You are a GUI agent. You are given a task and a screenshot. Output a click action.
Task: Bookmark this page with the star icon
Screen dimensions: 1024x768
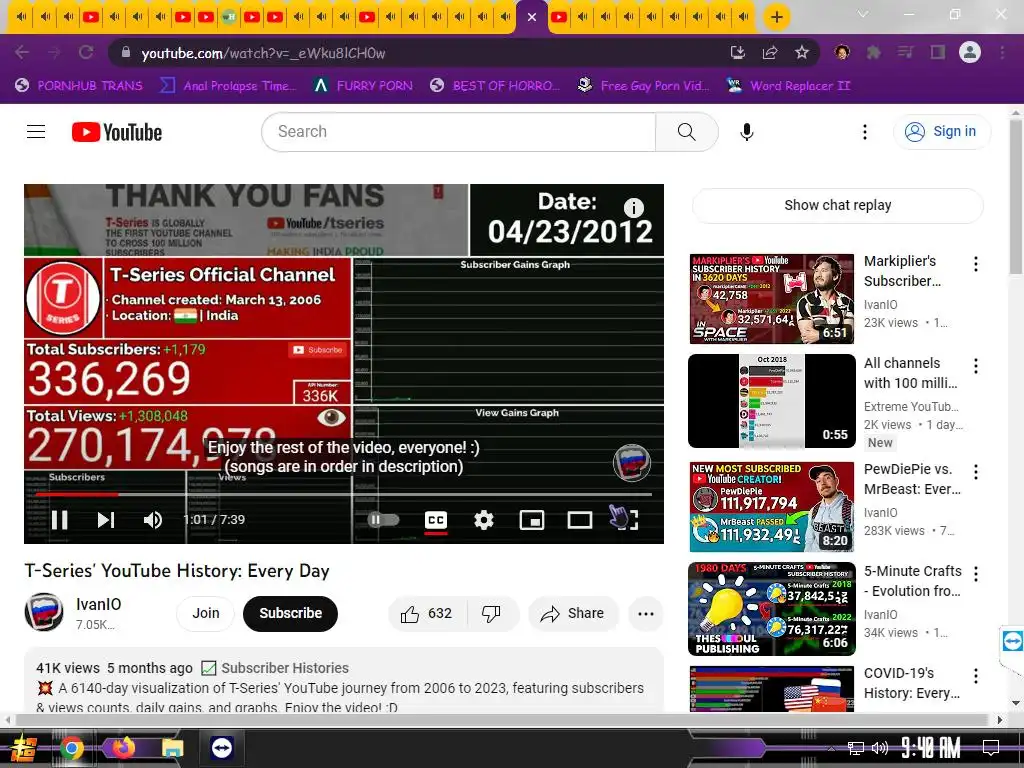click(x=802, y=53)
